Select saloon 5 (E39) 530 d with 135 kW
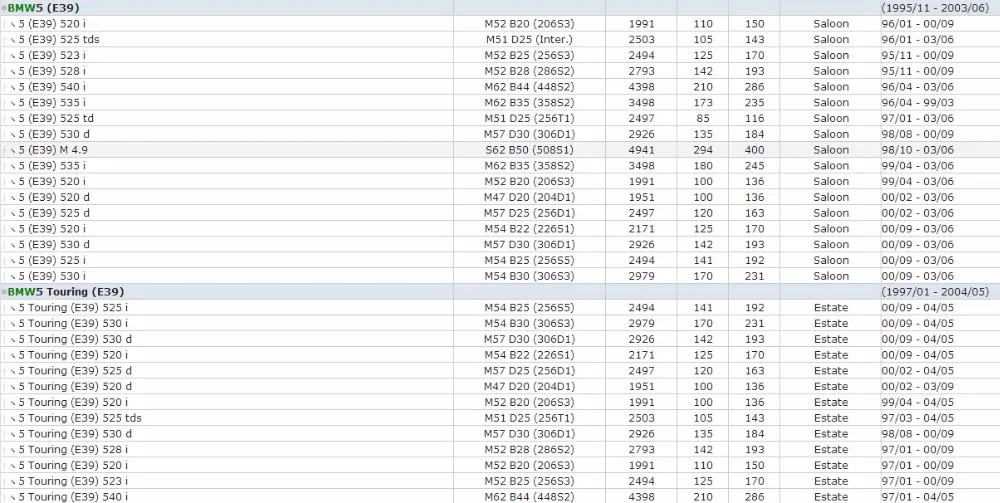Image resolution: width=1000 pixels, height=503 pixels. point(500,135)
